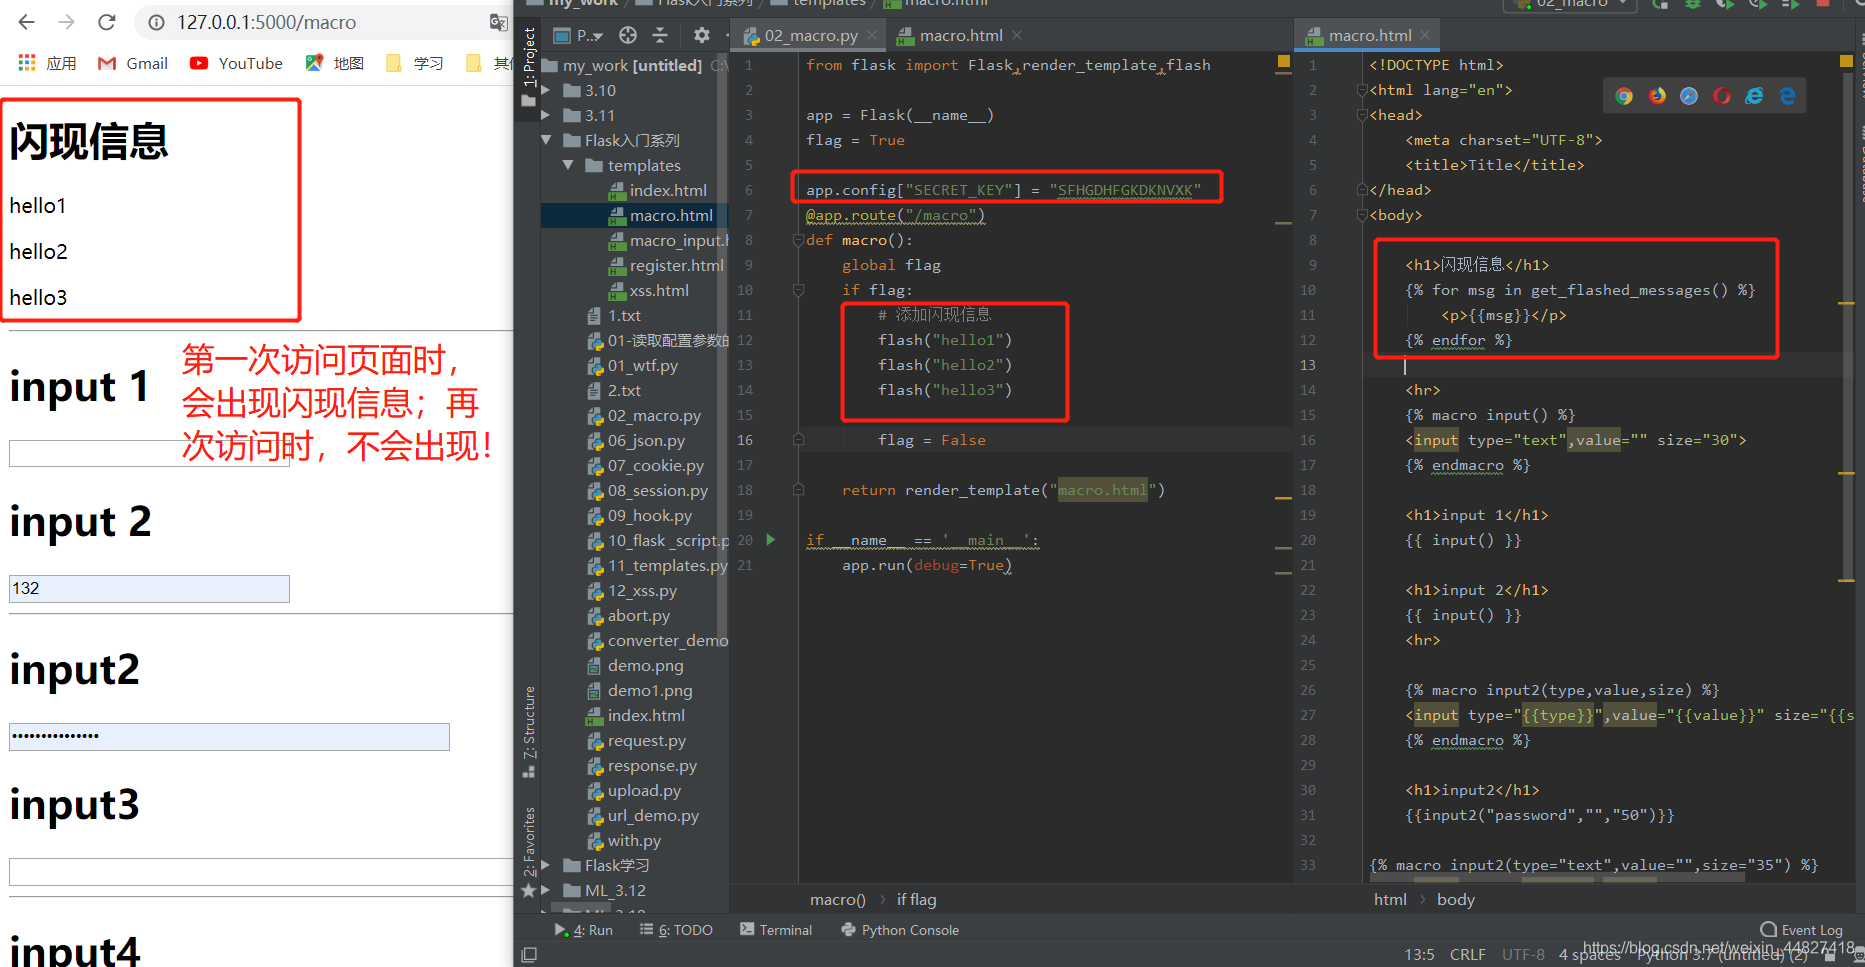Viewport: 1865px width, 967px height.
Task: Open the Event Log
Action: (x=1802, y=929)
